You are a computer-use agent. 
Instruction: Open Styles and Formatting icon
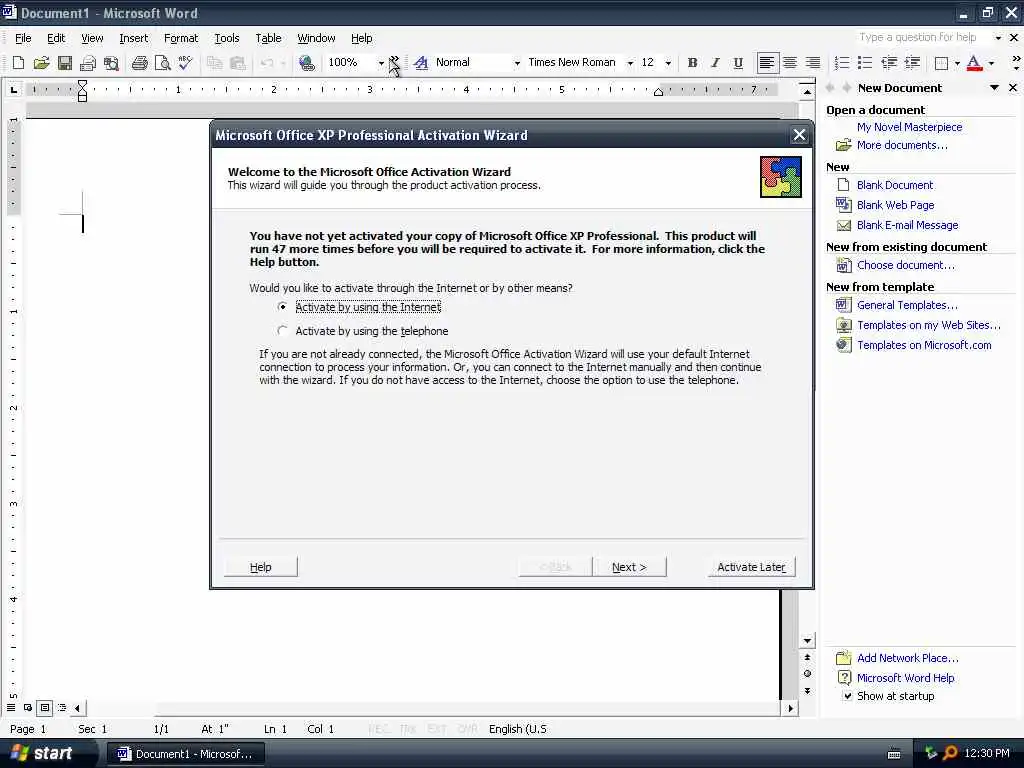tap(421, 63)
